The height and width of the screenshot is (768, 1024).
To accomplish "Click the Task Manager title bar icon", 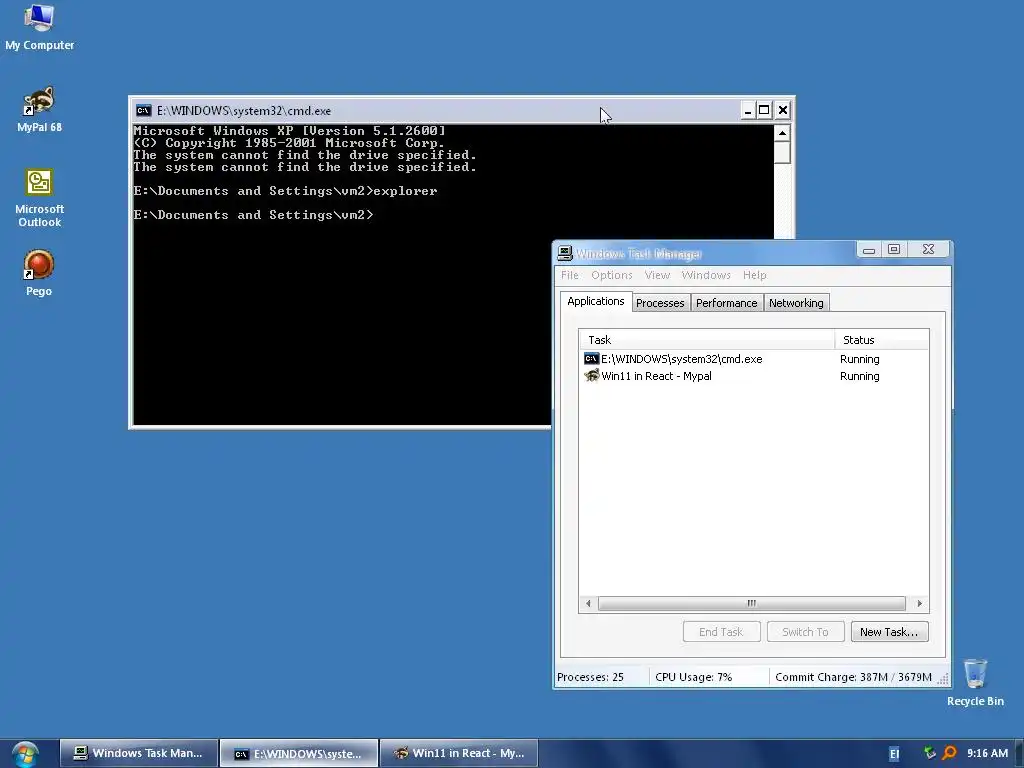I will [x=565, y=253].
